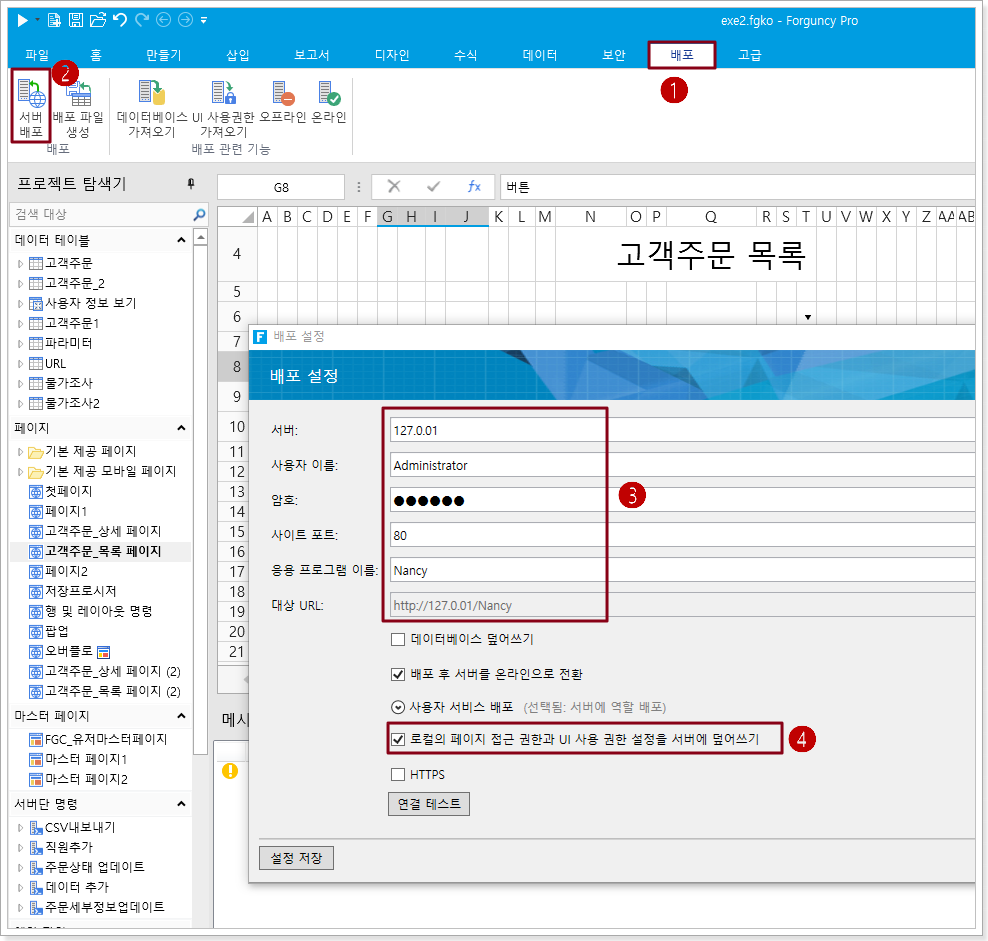Image resolution: width=988 pixels, height=941 pixels.
Task: Set server to 오프라인 via ribbon icon
Action: click(283, 94)
